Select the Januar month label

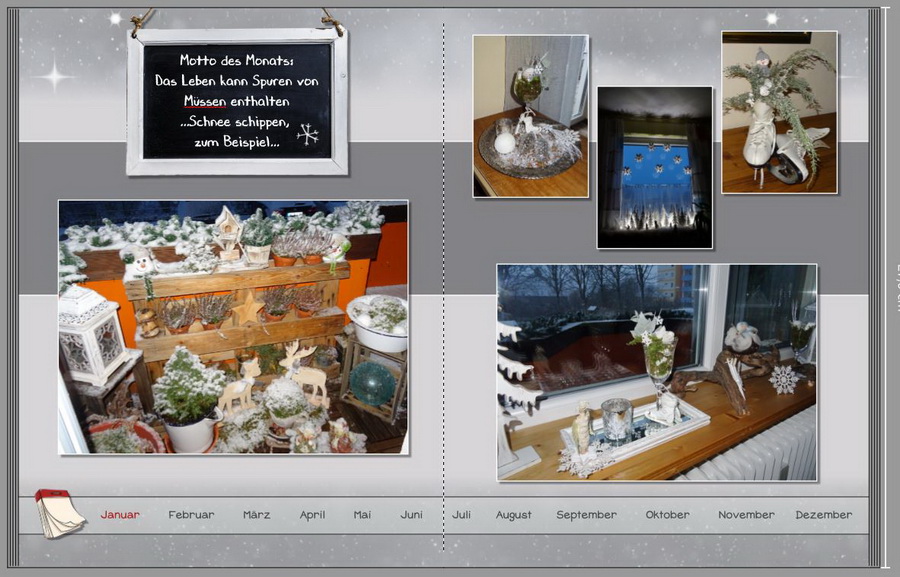coord(120,514)
